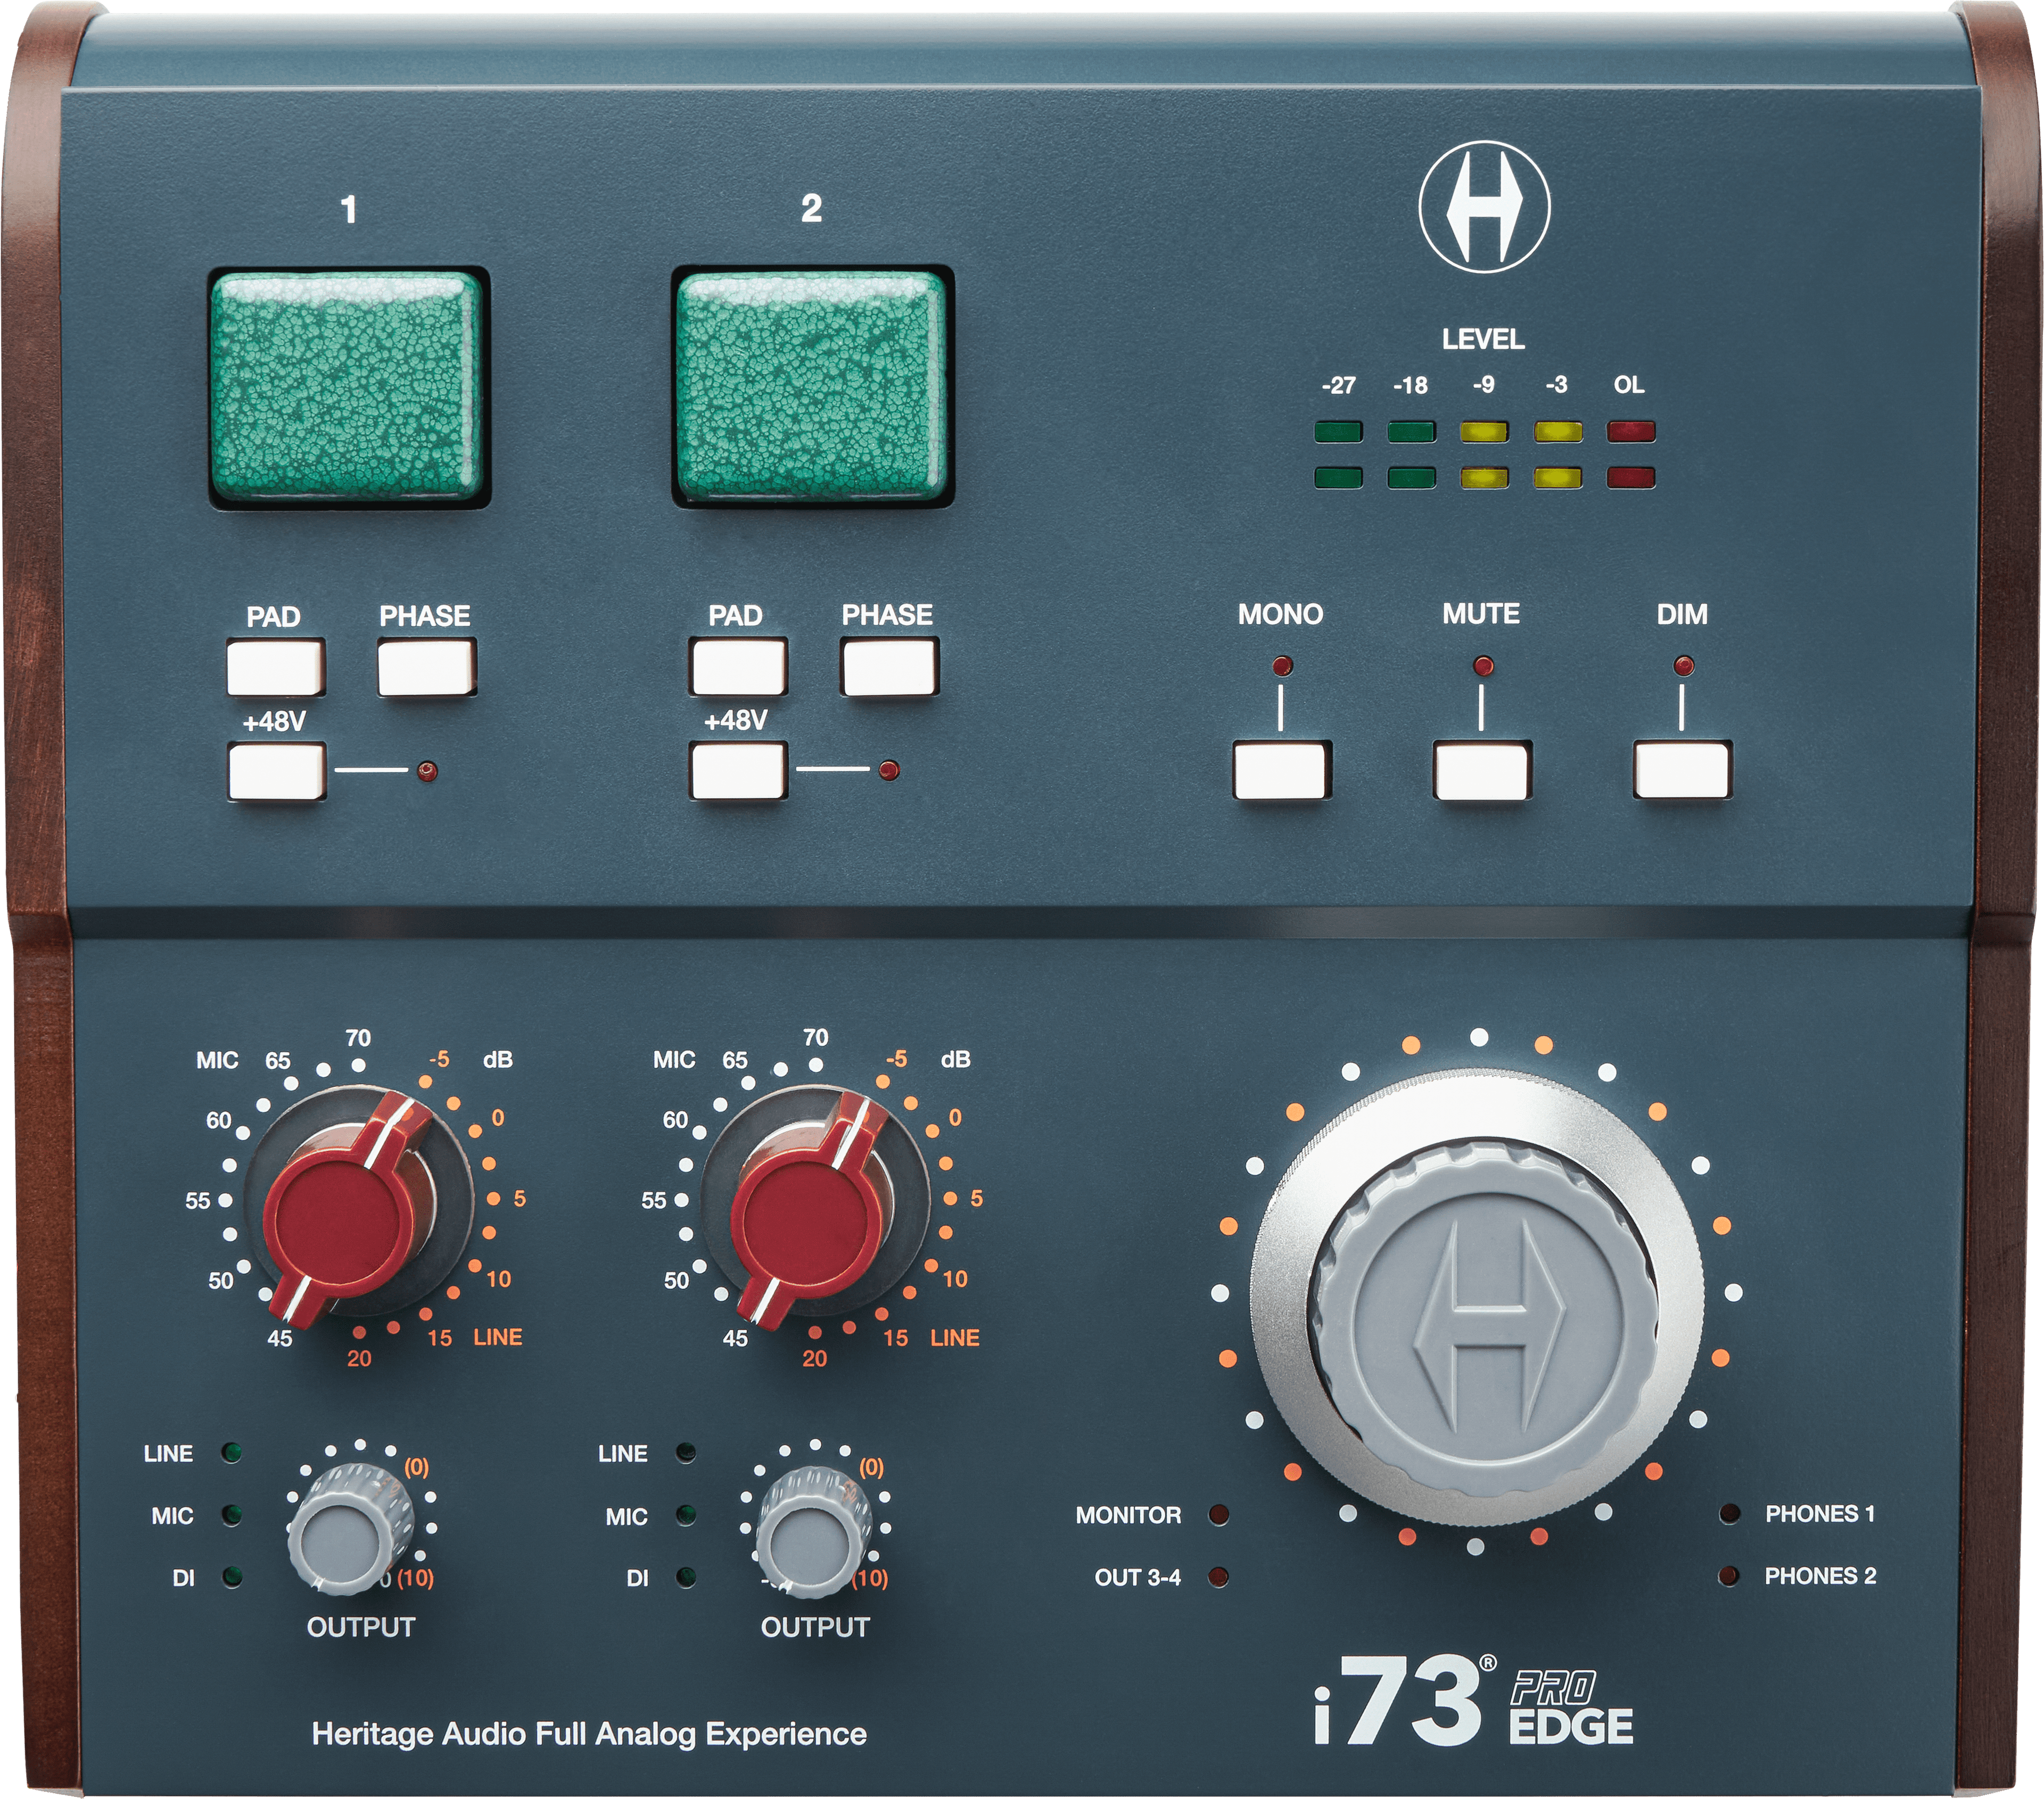Click channel 1 LINE indicator LED
The image size is (2044, 1799).
click(x=232, y=1453)
